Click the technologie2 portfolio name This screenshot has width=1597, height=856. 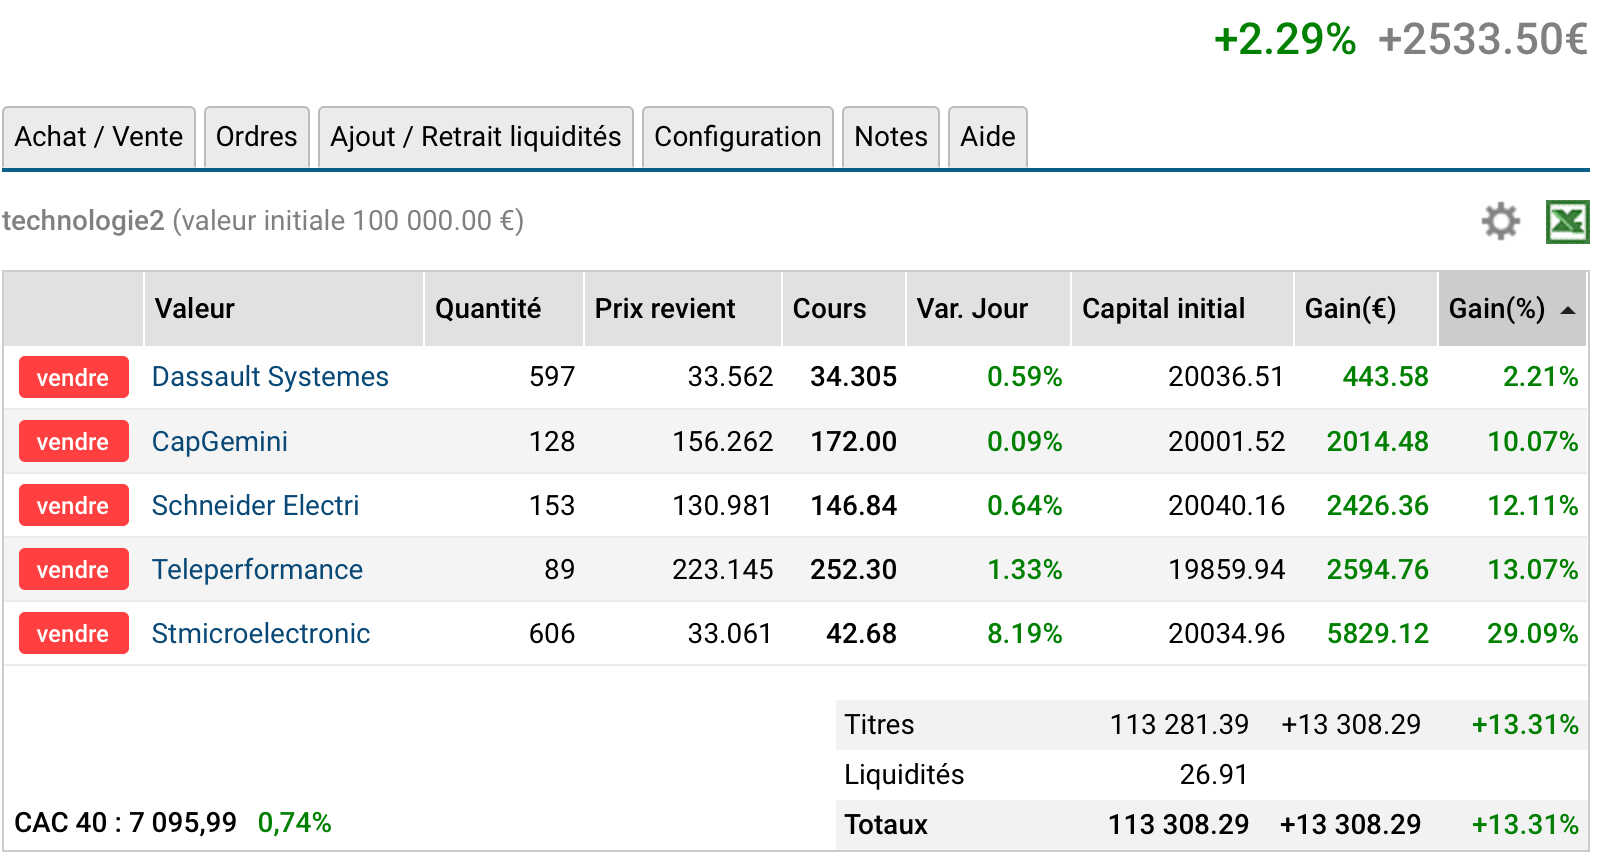(83, 221)
